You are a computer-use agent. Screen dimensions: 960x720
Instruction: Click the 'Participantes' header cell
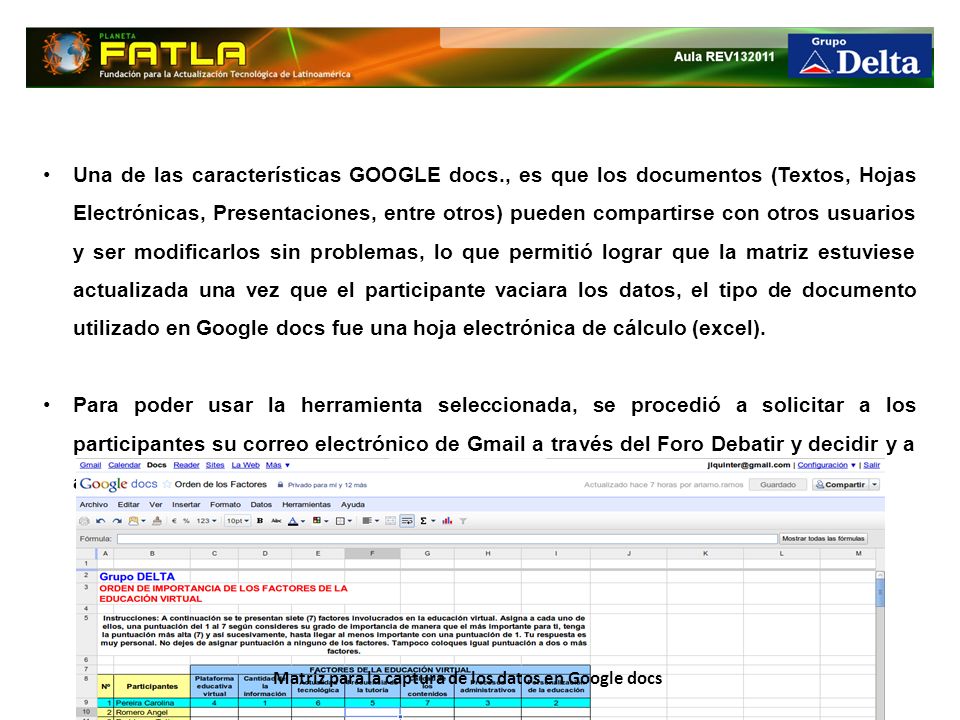click(x=152, y=686)
